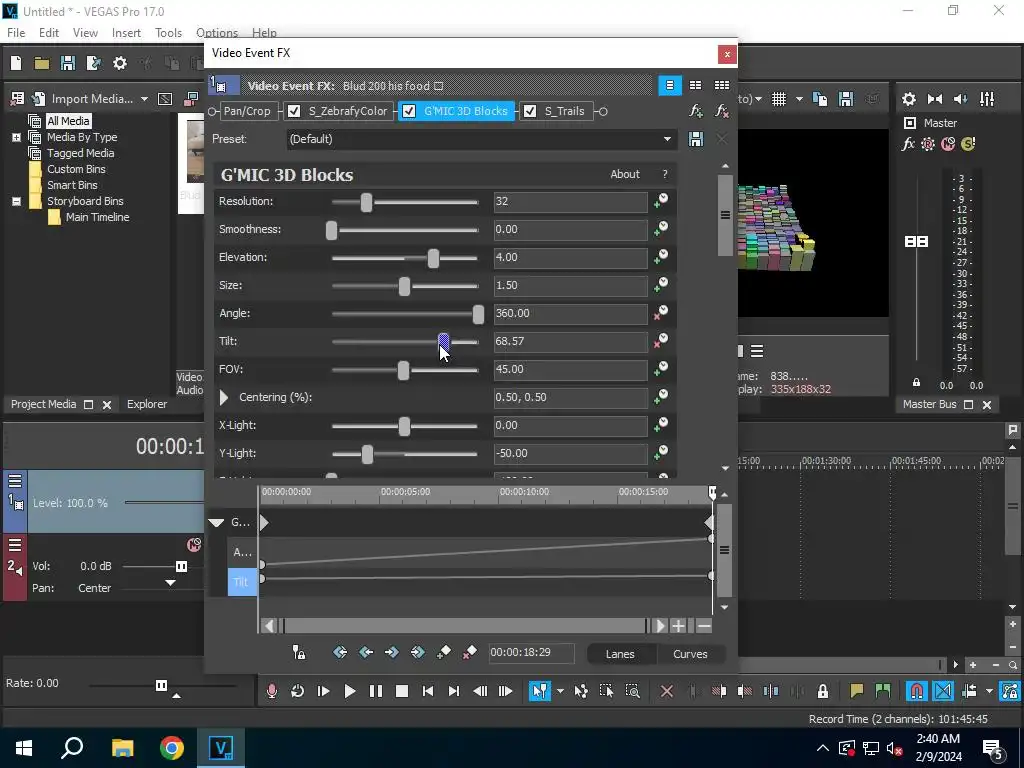The height and width of the screenshot is (768, 1024).
Task: Open the Preset dropdown list
Action: tap(667, 139)
